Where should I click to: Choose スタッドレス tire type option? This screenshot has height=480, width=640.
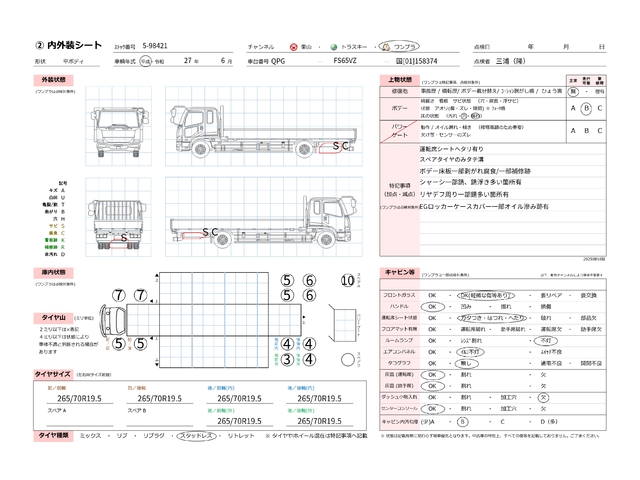(x=196, y=436)
